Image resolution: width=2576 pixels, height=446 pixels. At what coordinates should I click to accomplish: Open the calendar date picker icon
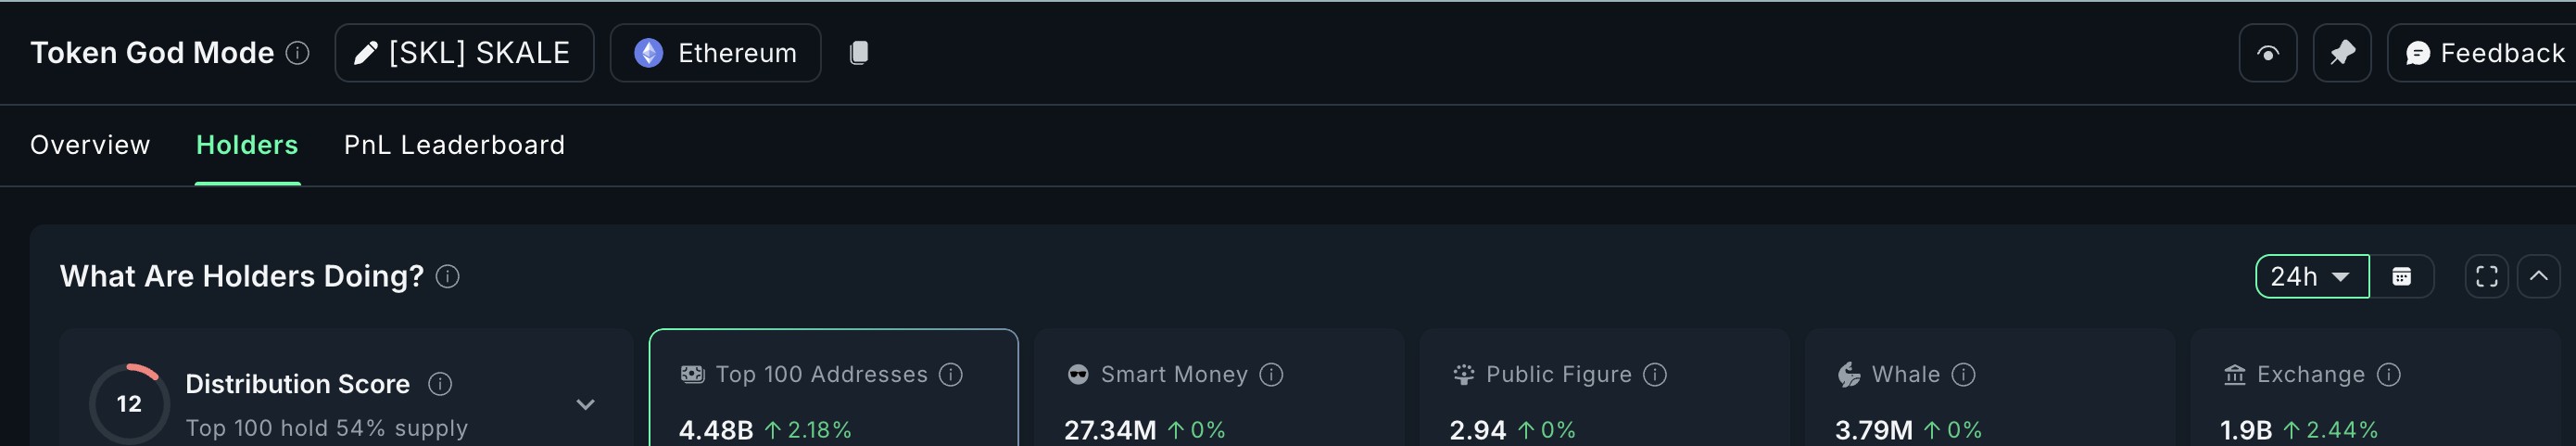[x=2401, y=276]
